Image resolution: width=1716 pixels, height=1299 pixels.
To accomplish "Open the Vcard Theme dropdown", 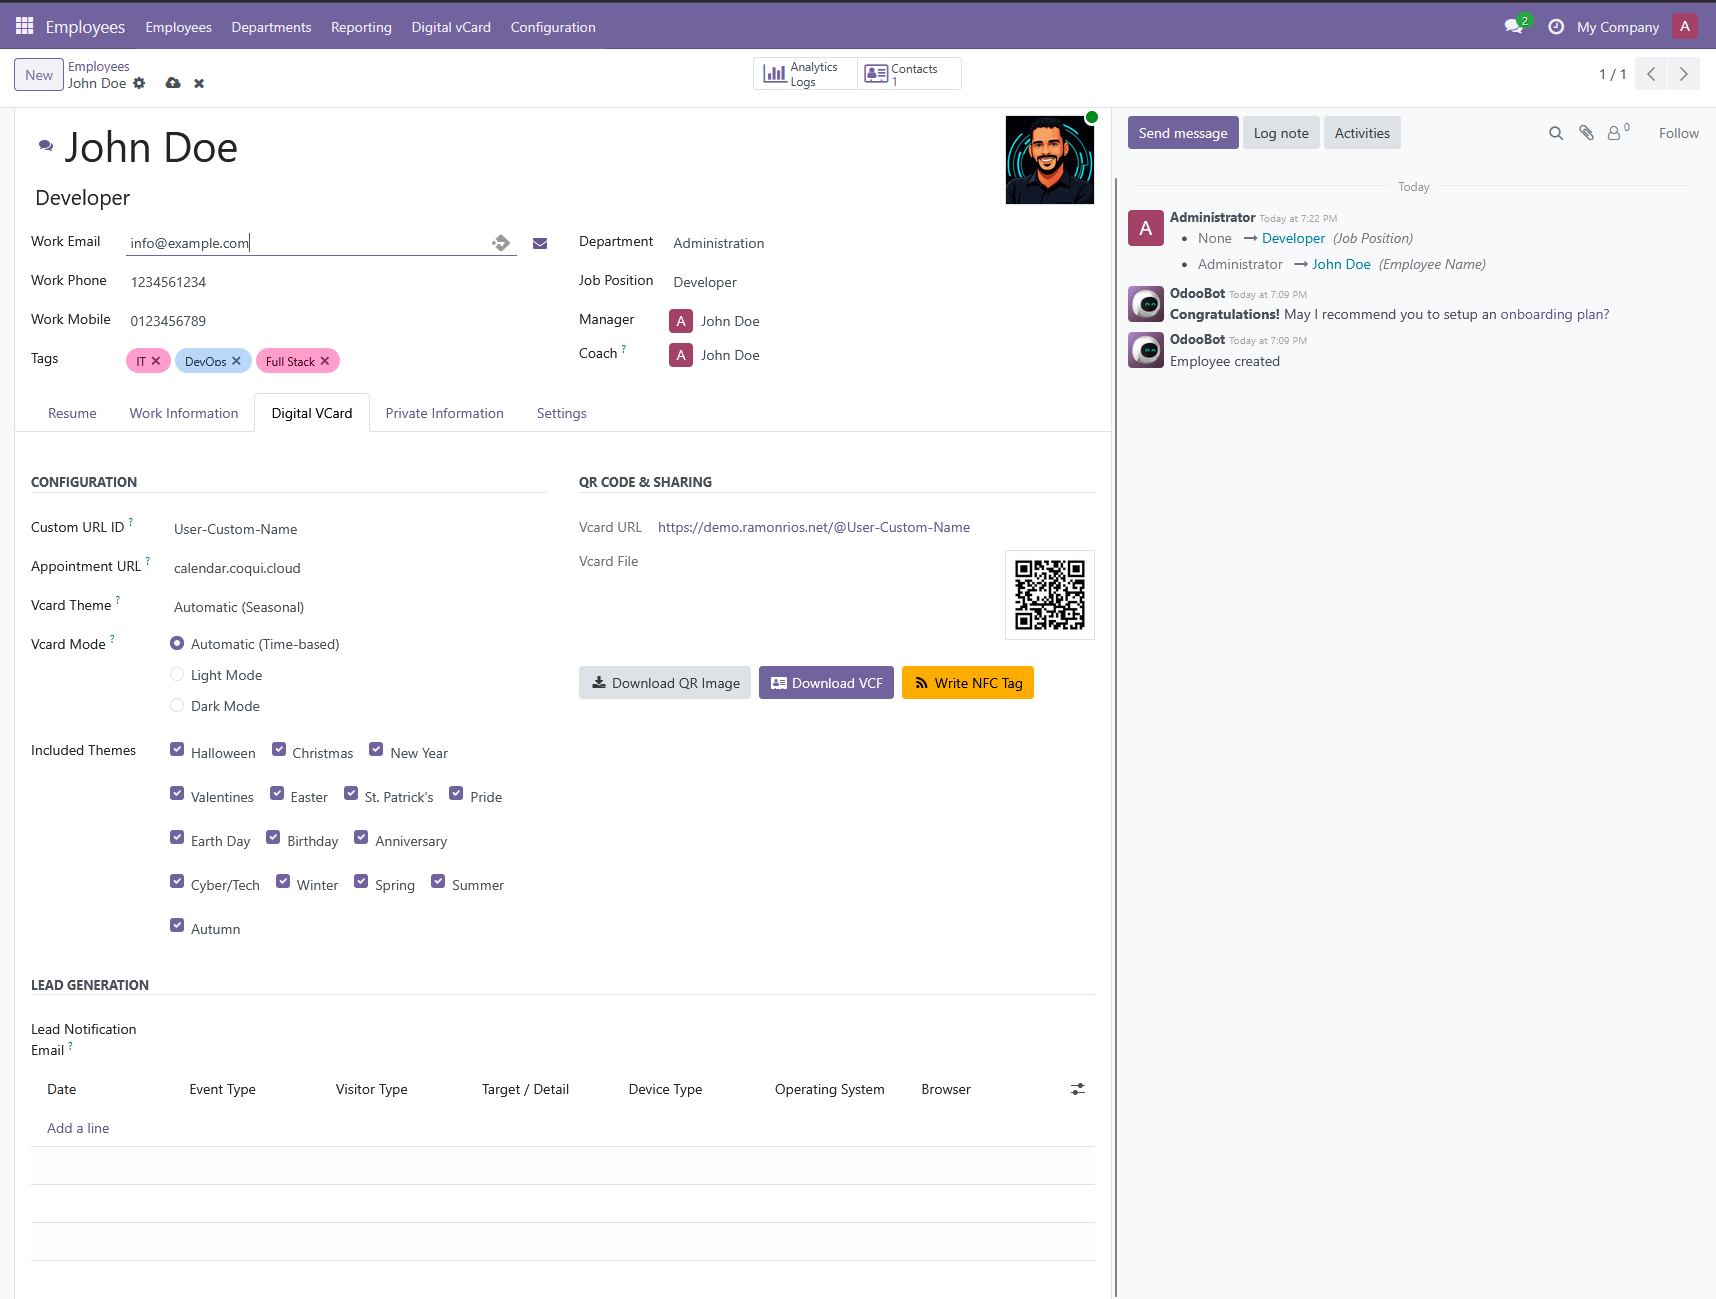I will point(357,607).
